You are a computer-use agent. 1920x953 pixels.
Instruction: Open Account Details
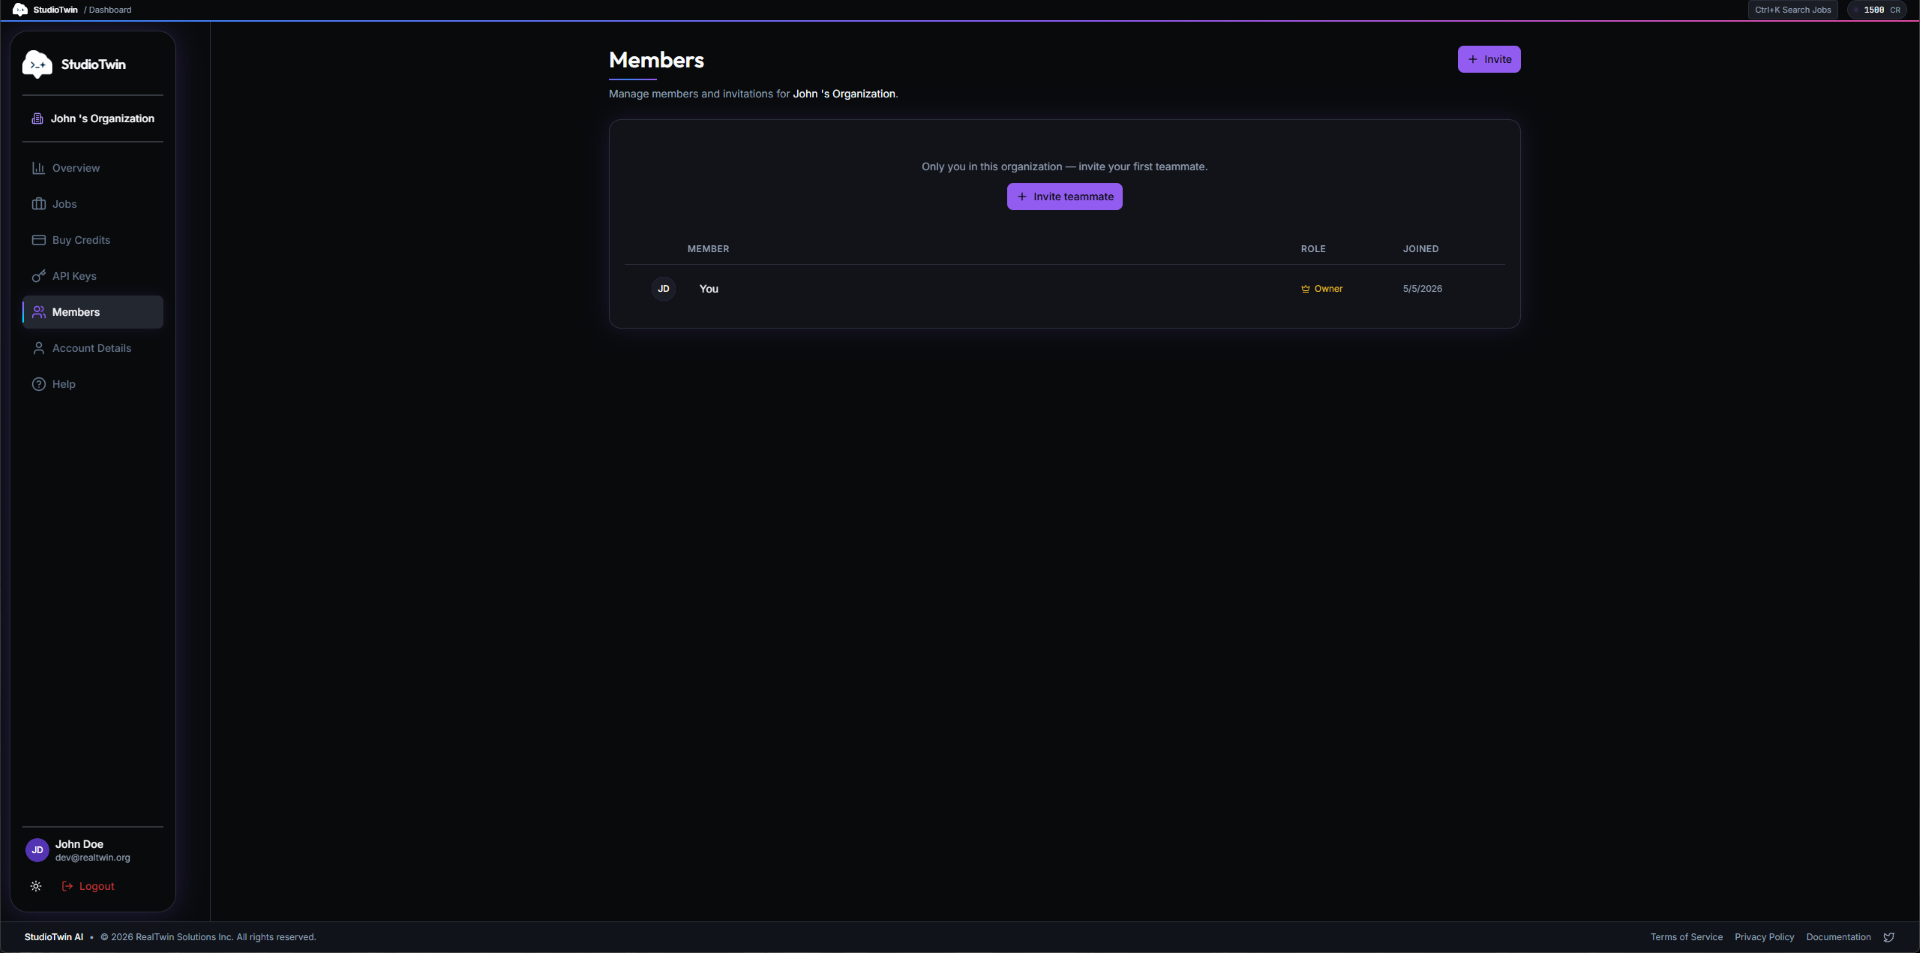[x=92, y=348]
